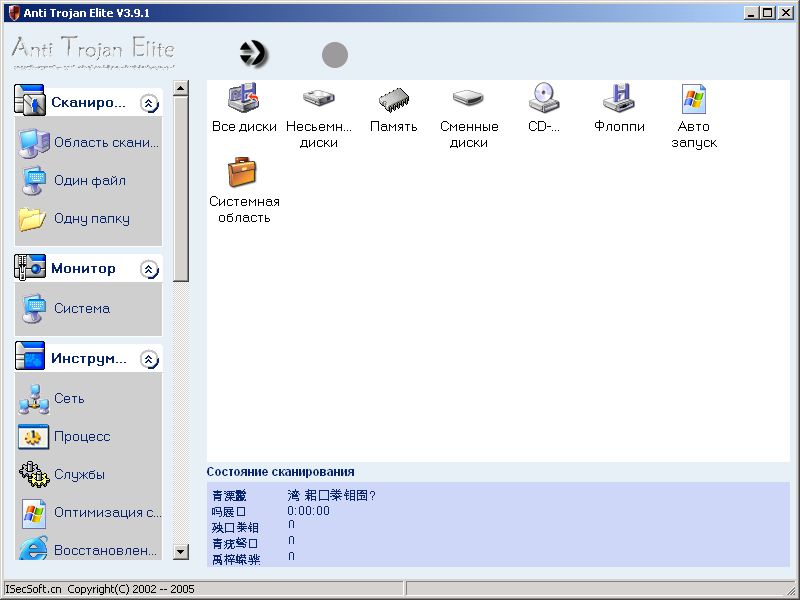The width and height of the screenshot is (800, 600).
Task: Open Оптимизация с... tool
Action: pyautogui.click(x=91, y=512)
